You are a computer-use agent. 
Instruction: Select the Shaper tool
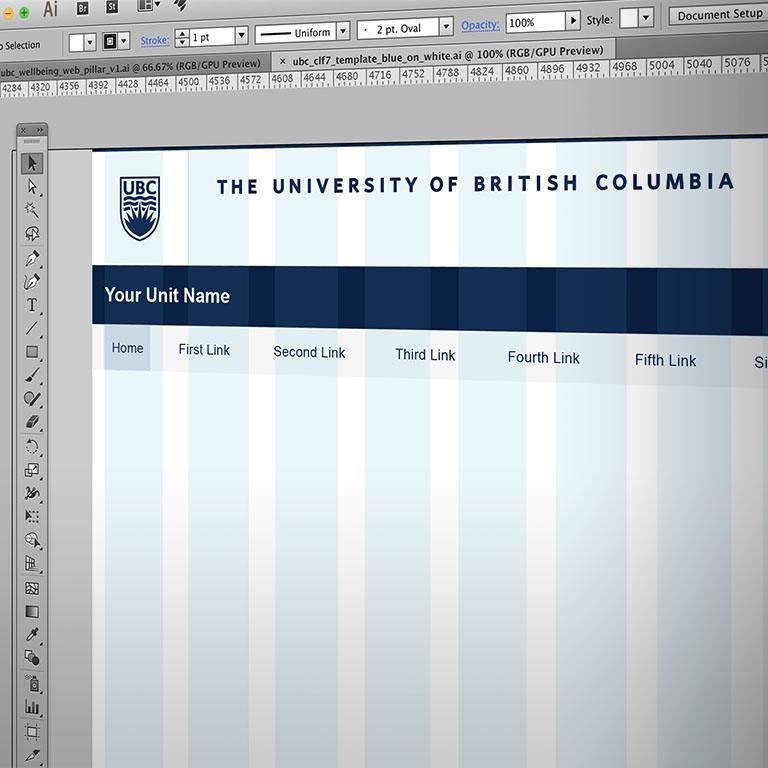click(32, 399)
